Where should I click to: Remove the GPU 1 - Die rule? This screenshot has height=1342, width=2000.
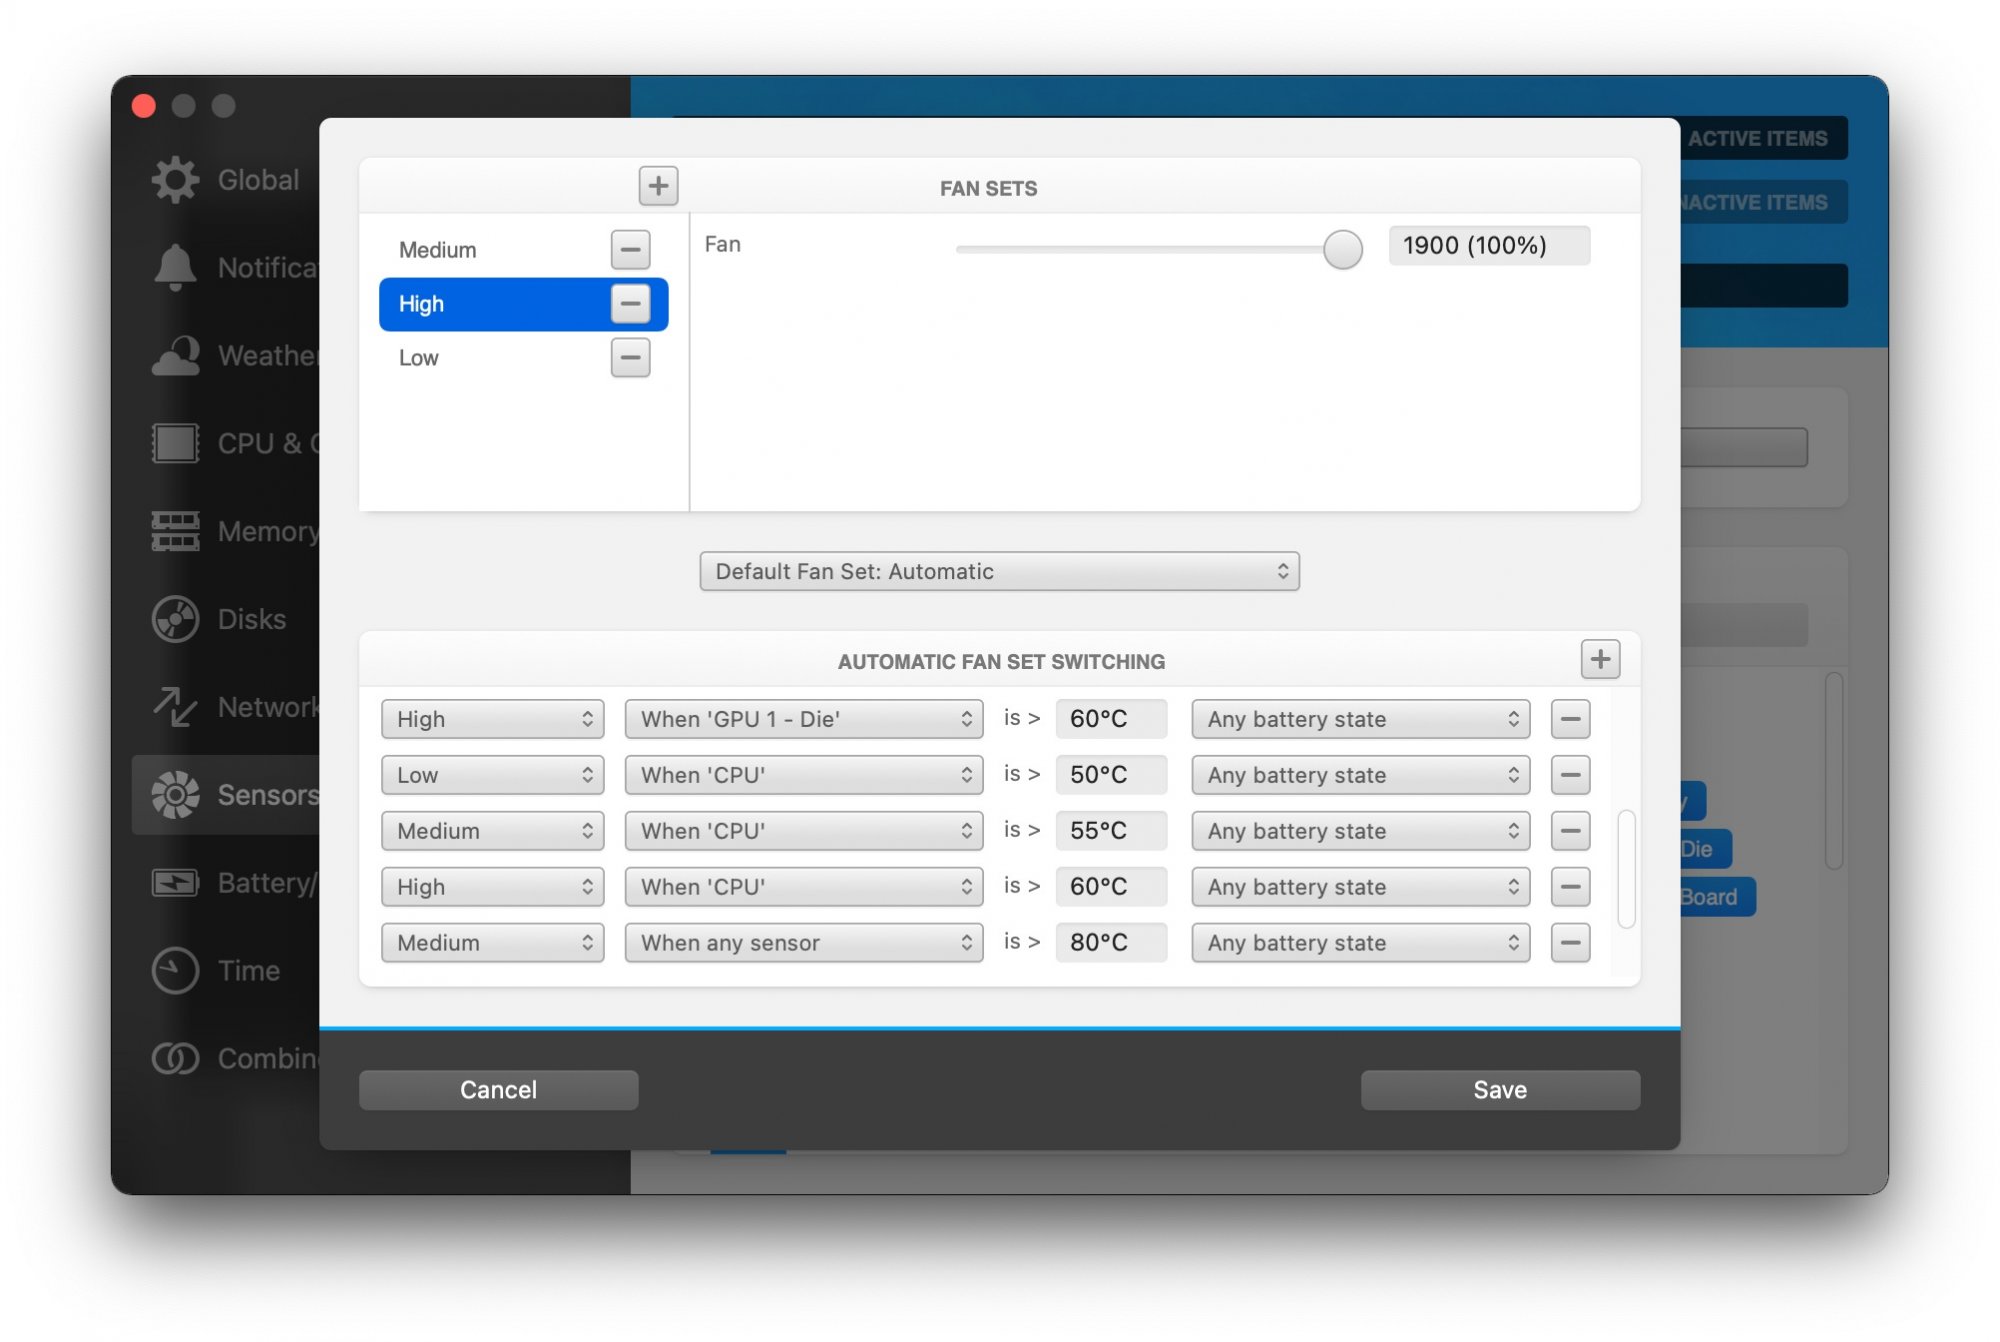pos(1570,719)
